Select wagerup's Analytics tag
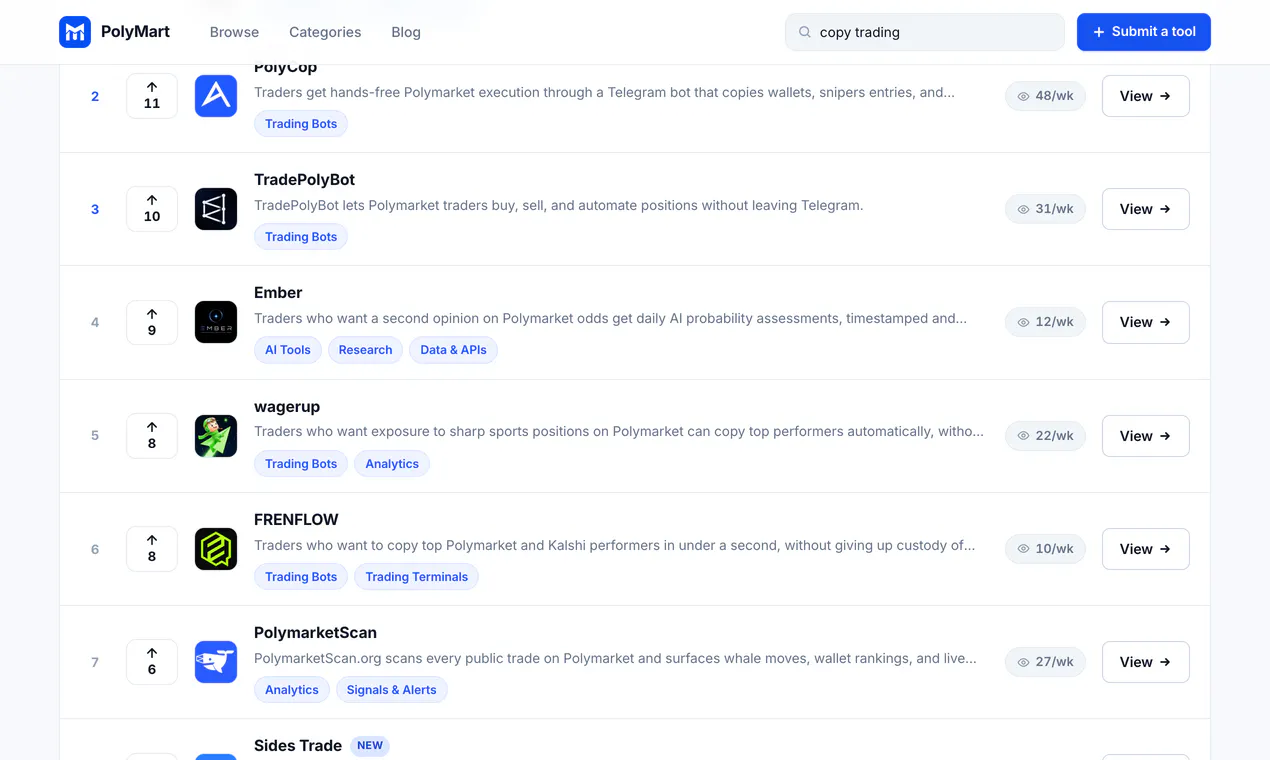Image resolution: width=1270 pixels, height=760 pixels. 392,464
